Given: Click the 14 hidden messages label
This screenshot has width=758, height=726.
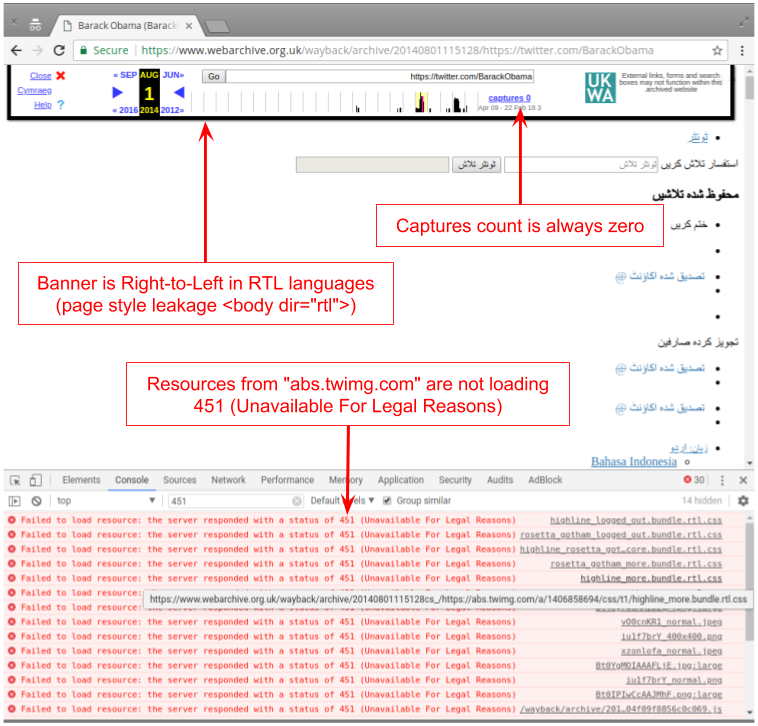Looking at the screenshot, I should click(x=701, y=501).
